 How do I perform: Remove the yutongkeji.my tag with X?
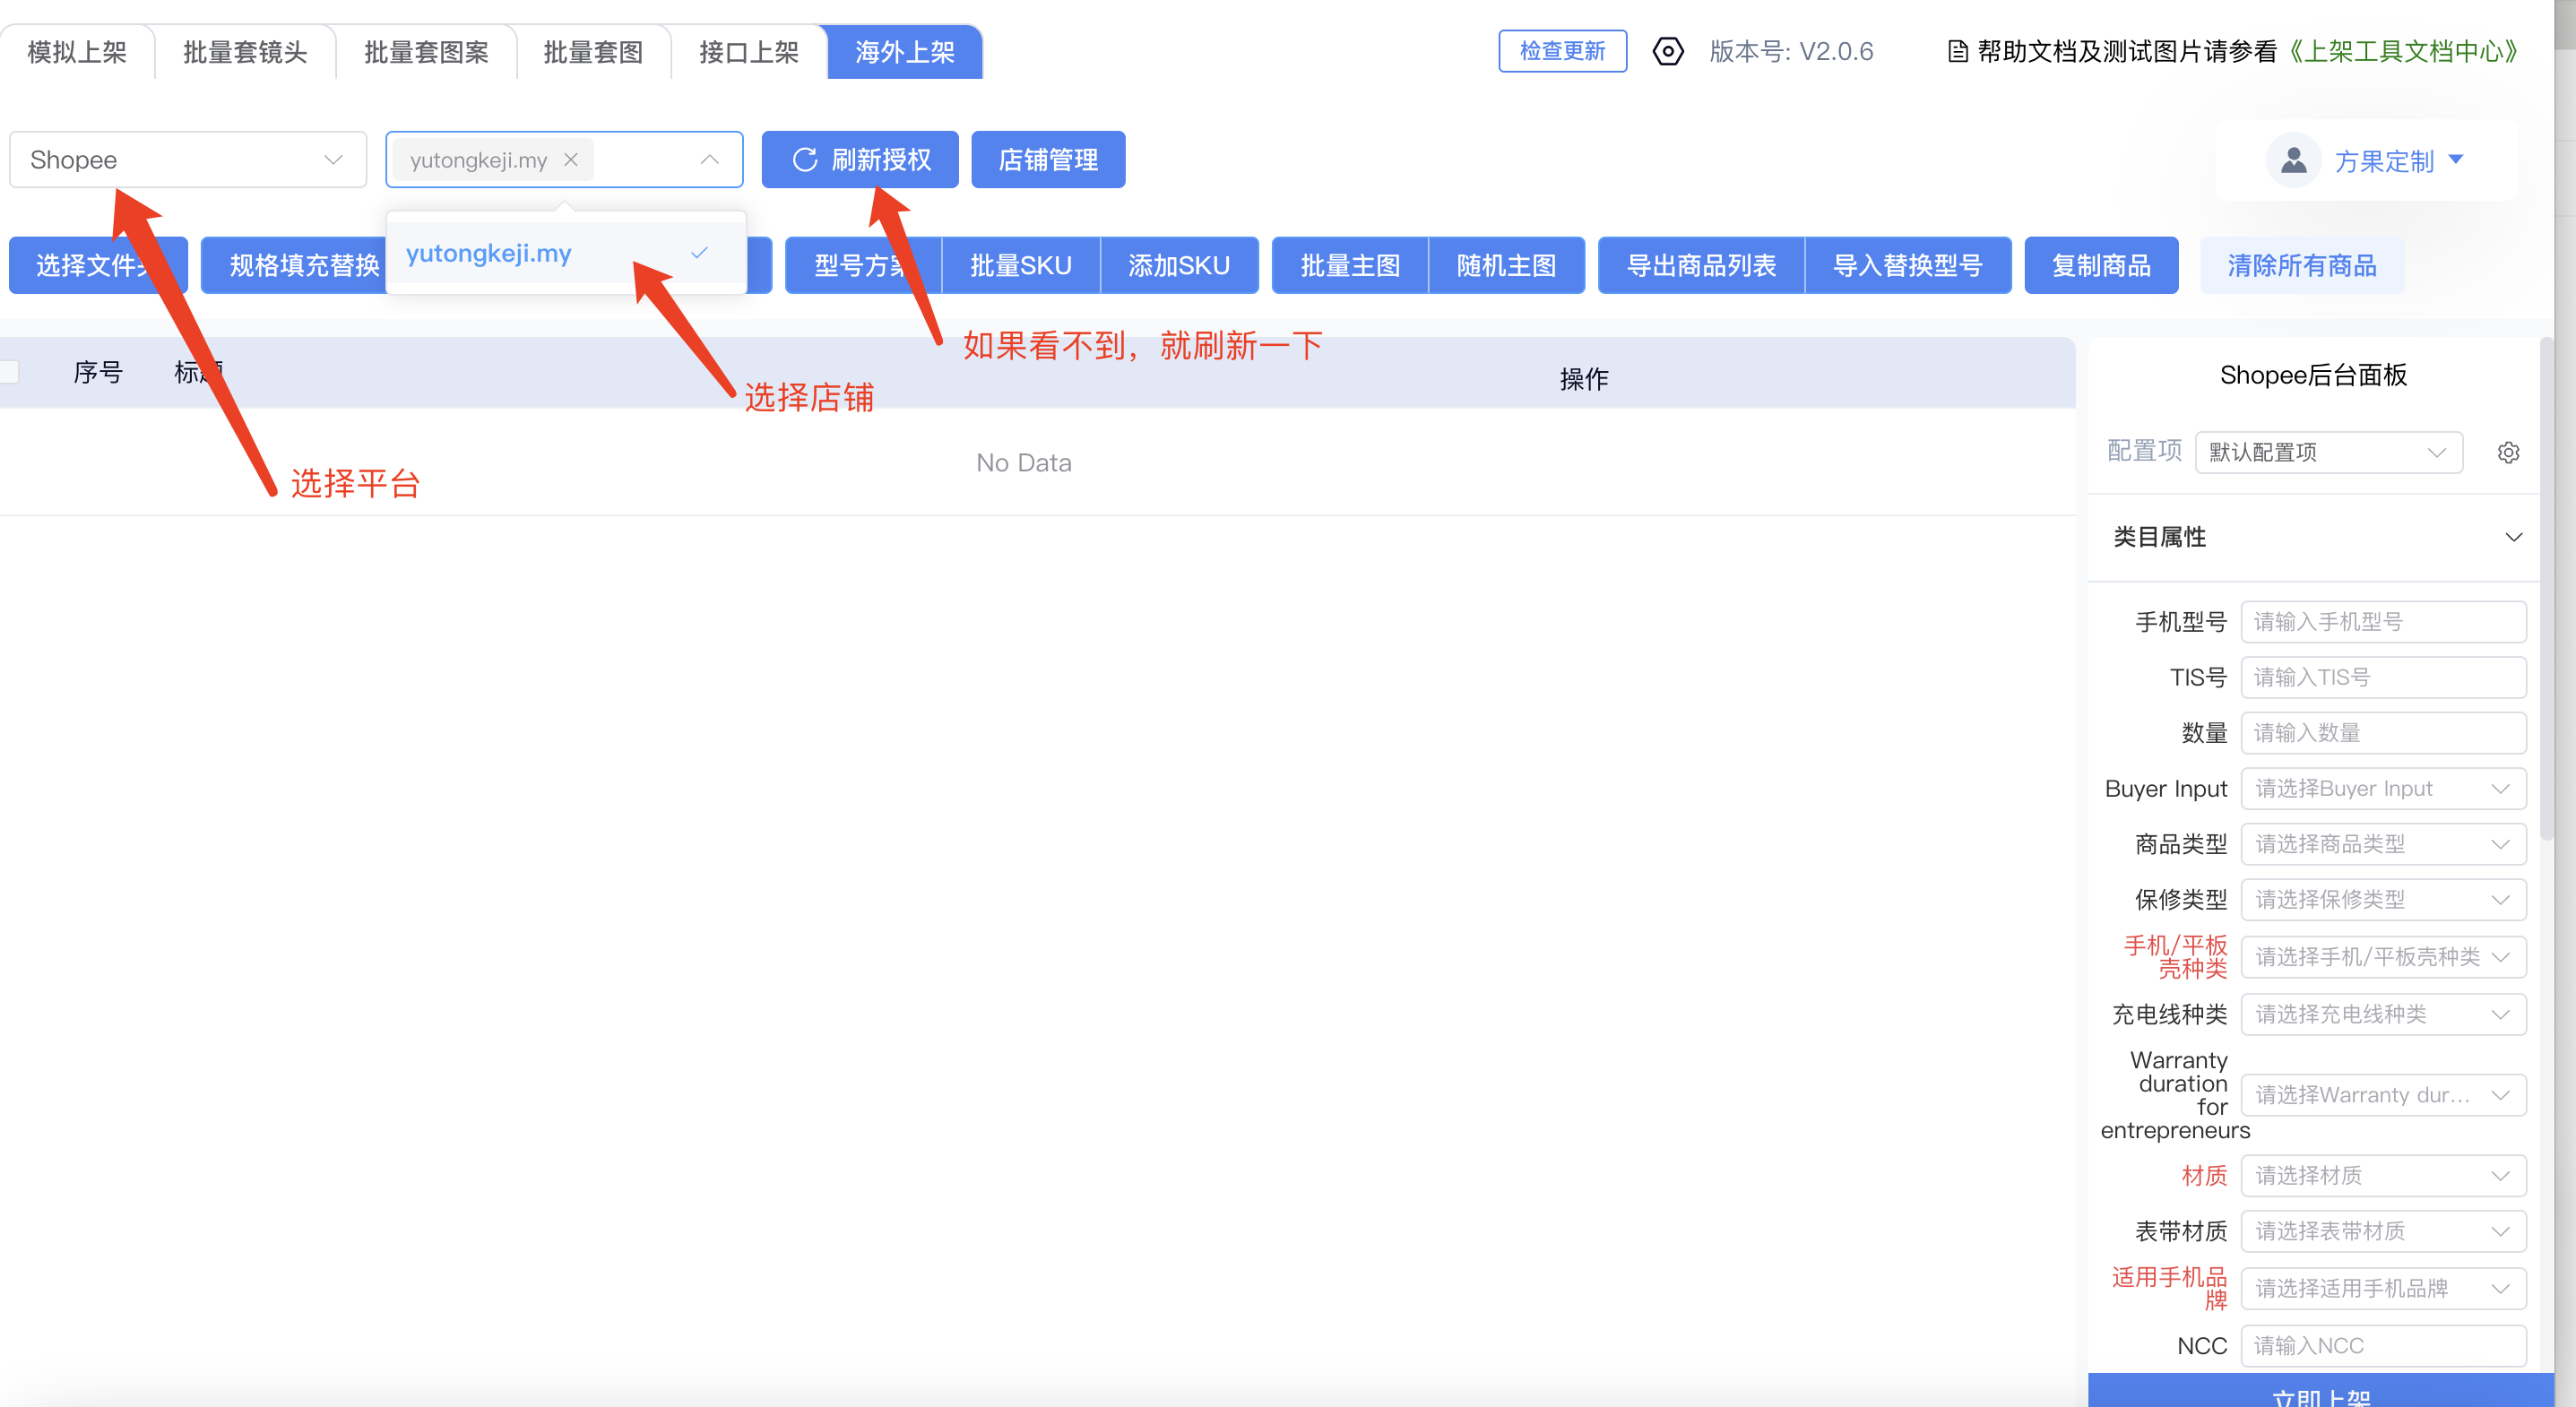(570, 160)
